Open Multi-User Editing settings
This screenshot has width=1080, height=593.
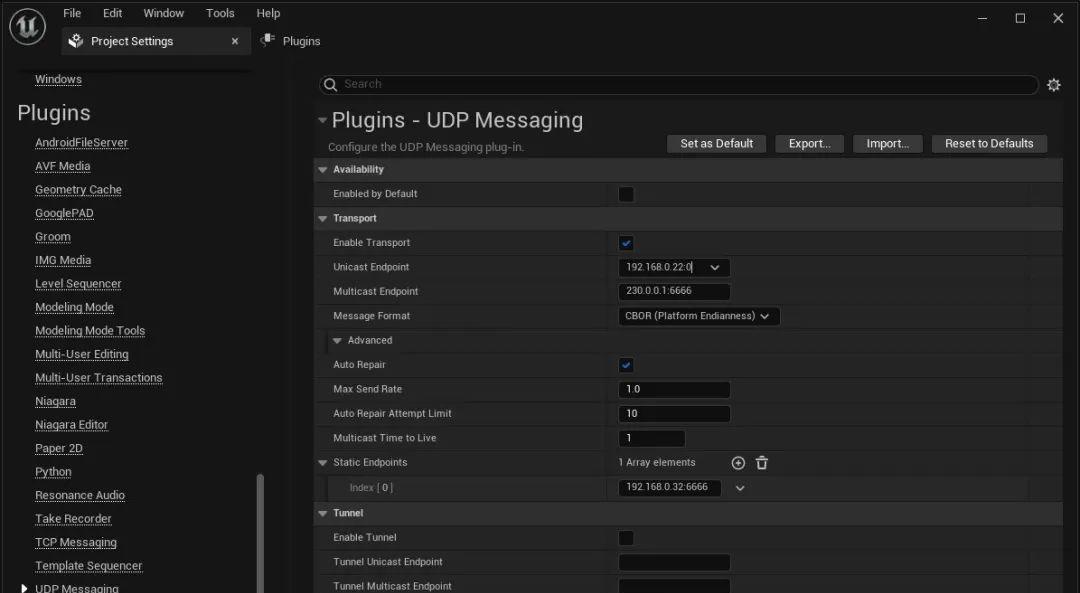82,354
